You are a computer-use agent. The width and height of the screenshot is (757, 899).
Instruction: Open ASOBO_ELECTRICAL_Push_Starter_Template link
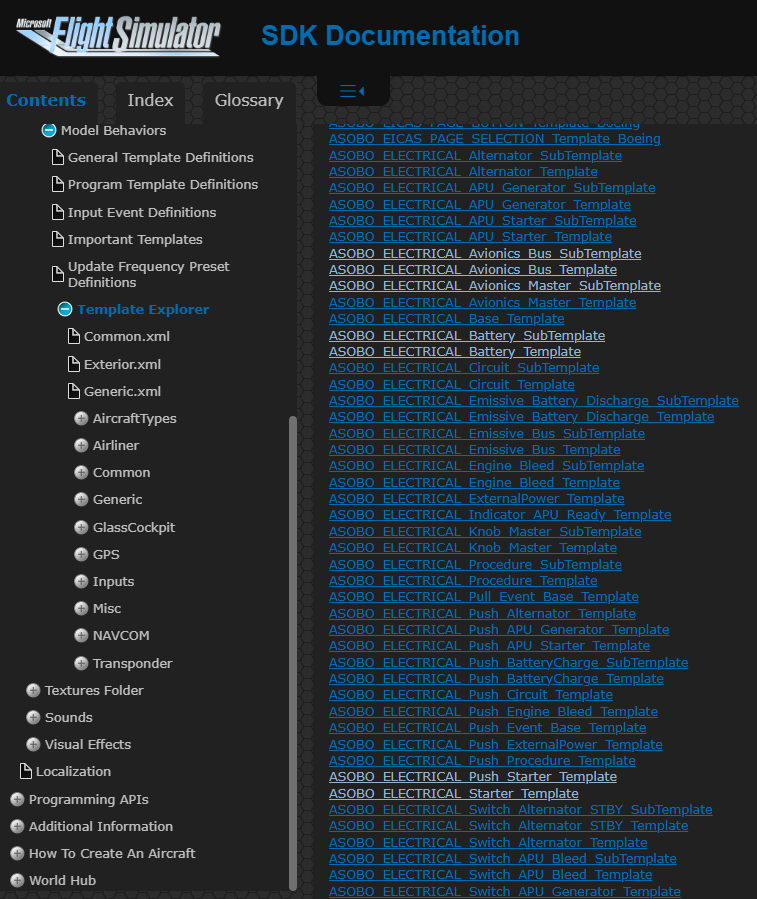point(473,776)
